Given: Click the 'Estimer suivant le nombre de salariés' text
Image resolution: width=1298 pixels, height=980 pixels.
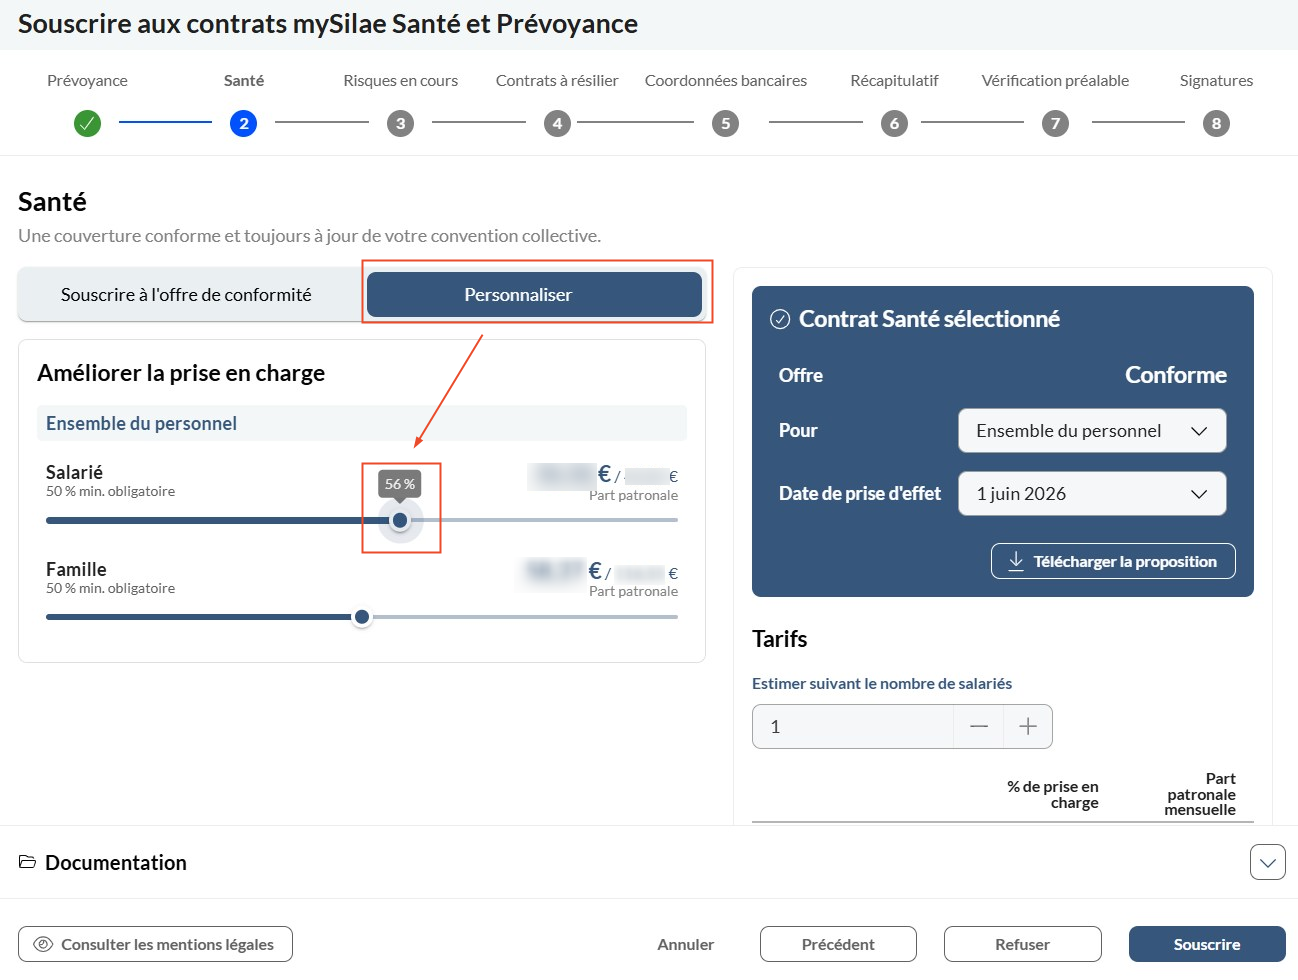Looking at the screenshot, I should coord(882,684).
